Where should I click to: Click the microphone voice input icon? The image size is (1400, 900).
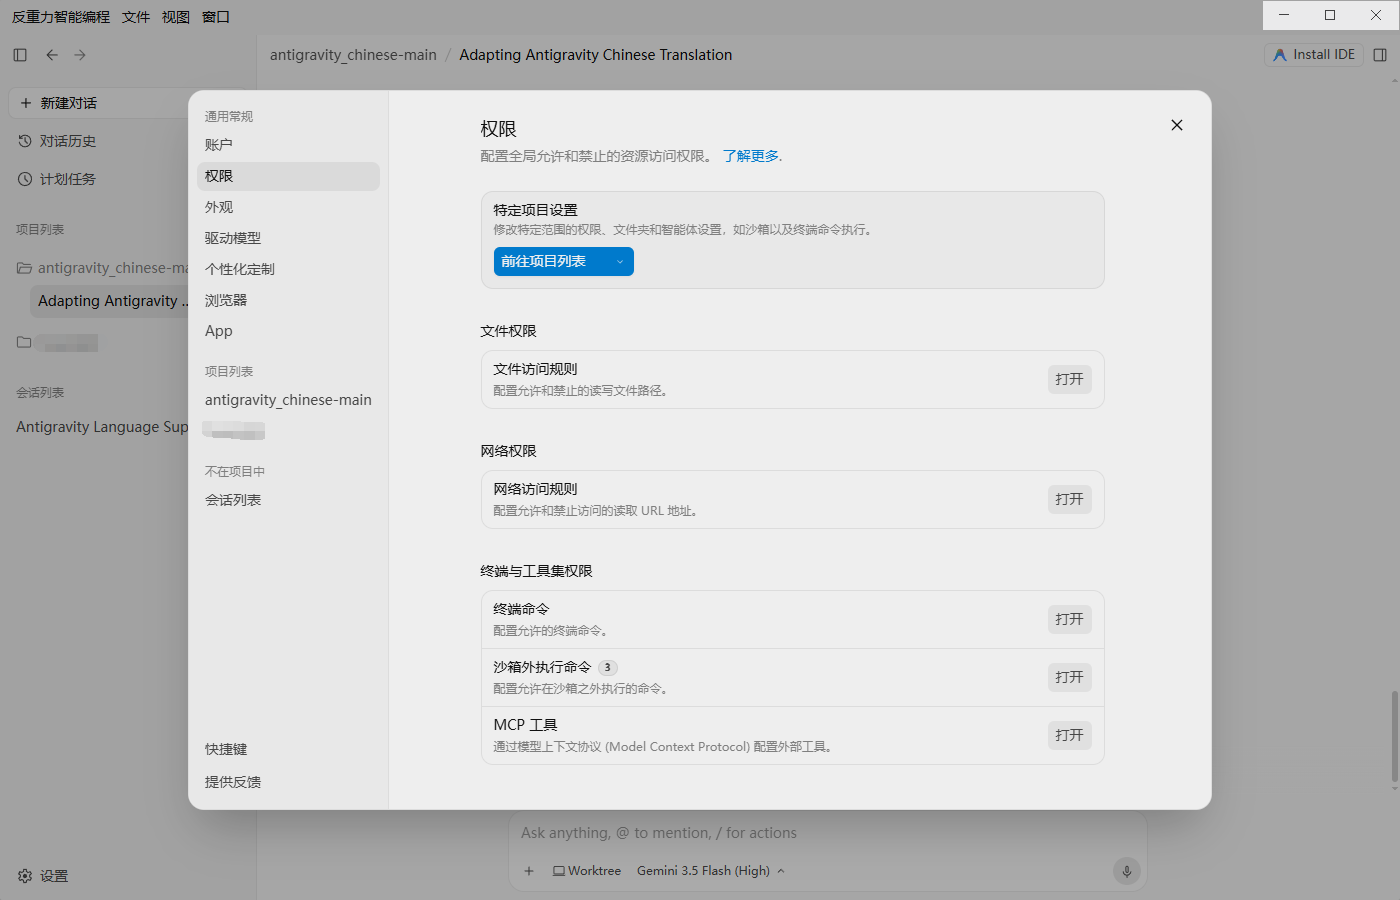pyautogui.click(x=1127, y=871)
